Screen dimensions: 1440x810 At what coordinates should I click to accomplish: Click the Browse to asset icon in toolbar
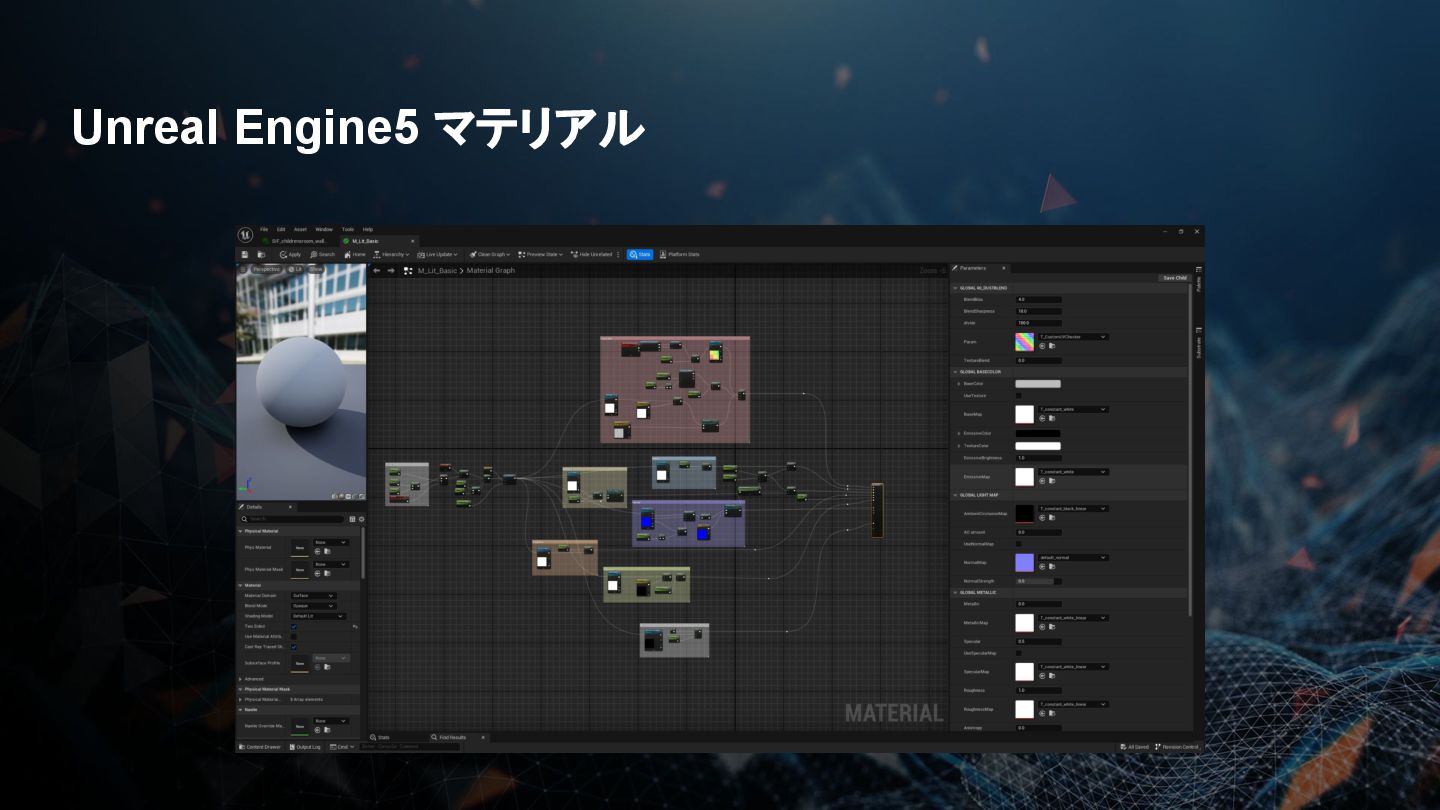click(261, 254)
